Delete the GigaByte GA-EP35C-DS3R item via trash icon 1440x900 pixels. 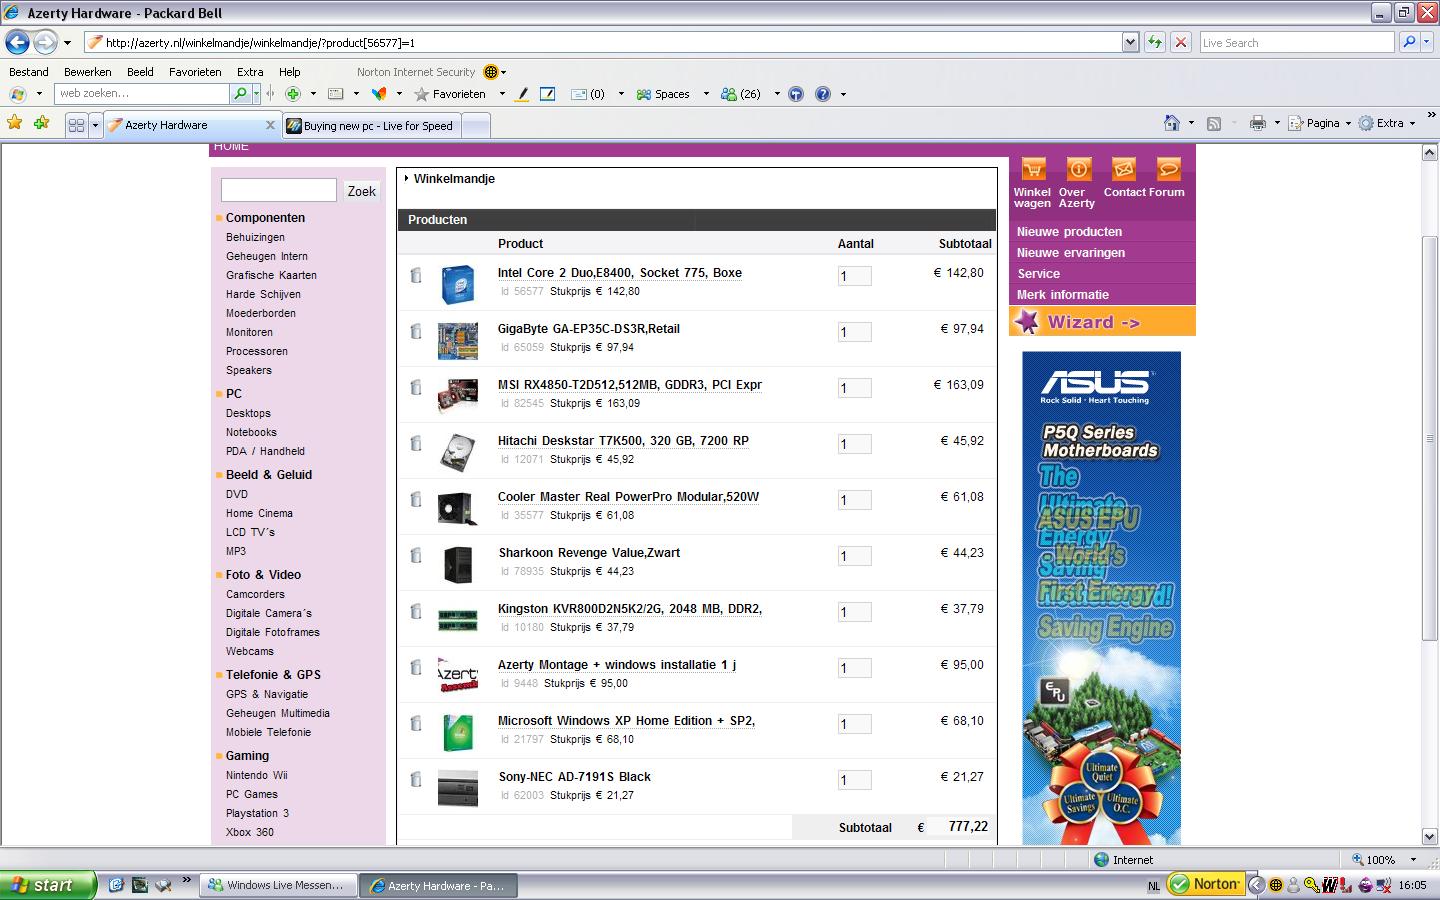[x=416, y=331]
